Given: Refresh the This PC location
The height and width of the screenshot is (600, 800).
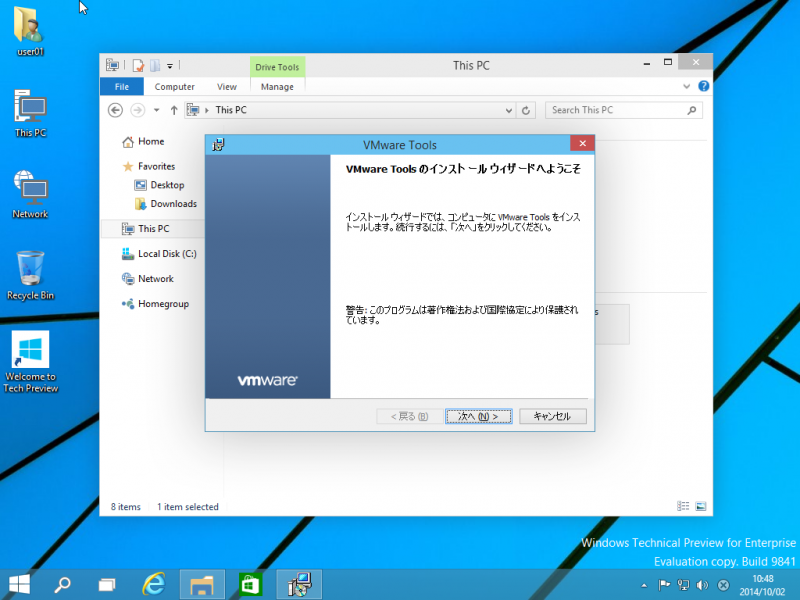Looking at the screenshot, I should [527, 110].
